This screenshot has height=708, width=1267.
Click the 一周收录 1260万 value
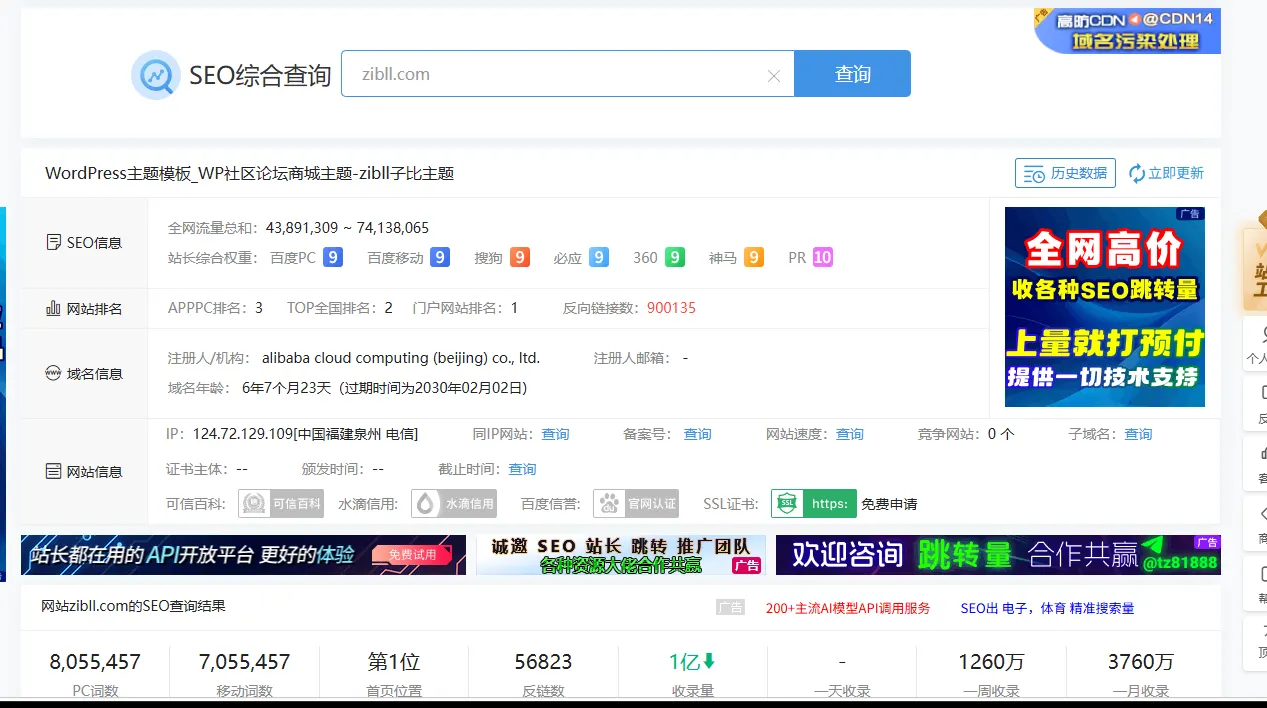[x=991, y=662]
